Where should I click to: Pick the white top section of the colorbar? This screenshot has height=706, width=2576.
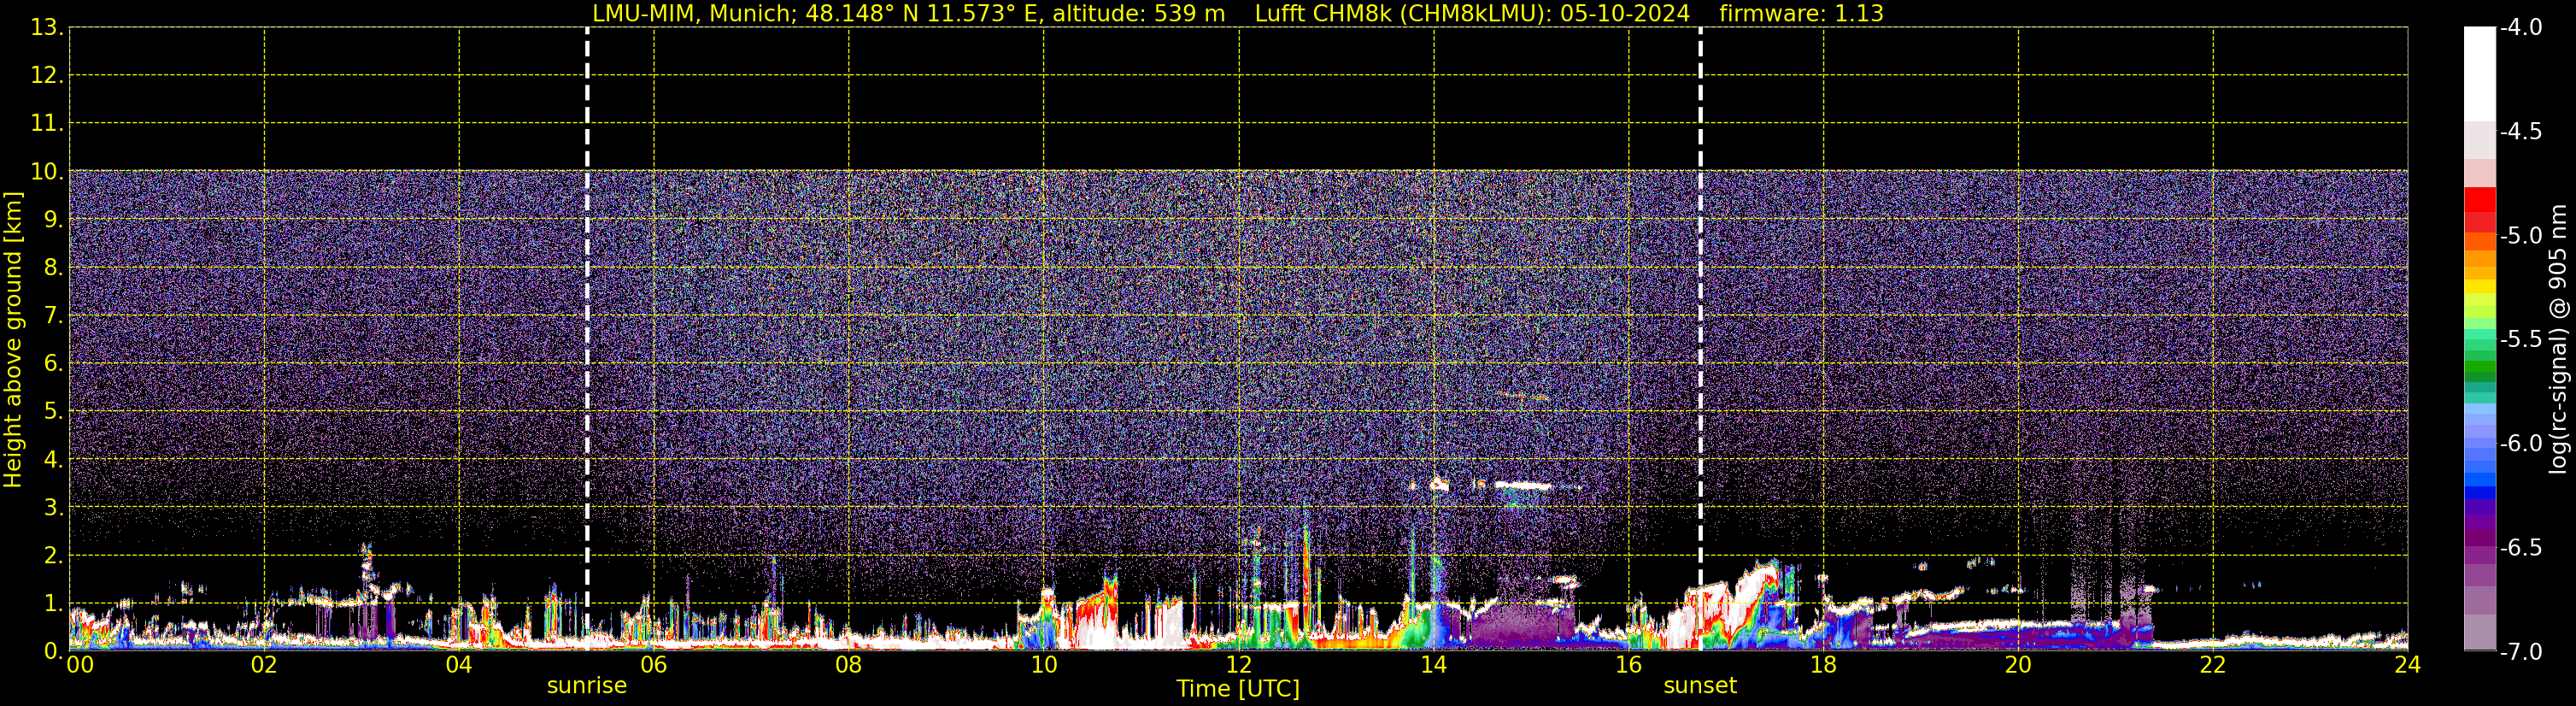[2480, 75]
